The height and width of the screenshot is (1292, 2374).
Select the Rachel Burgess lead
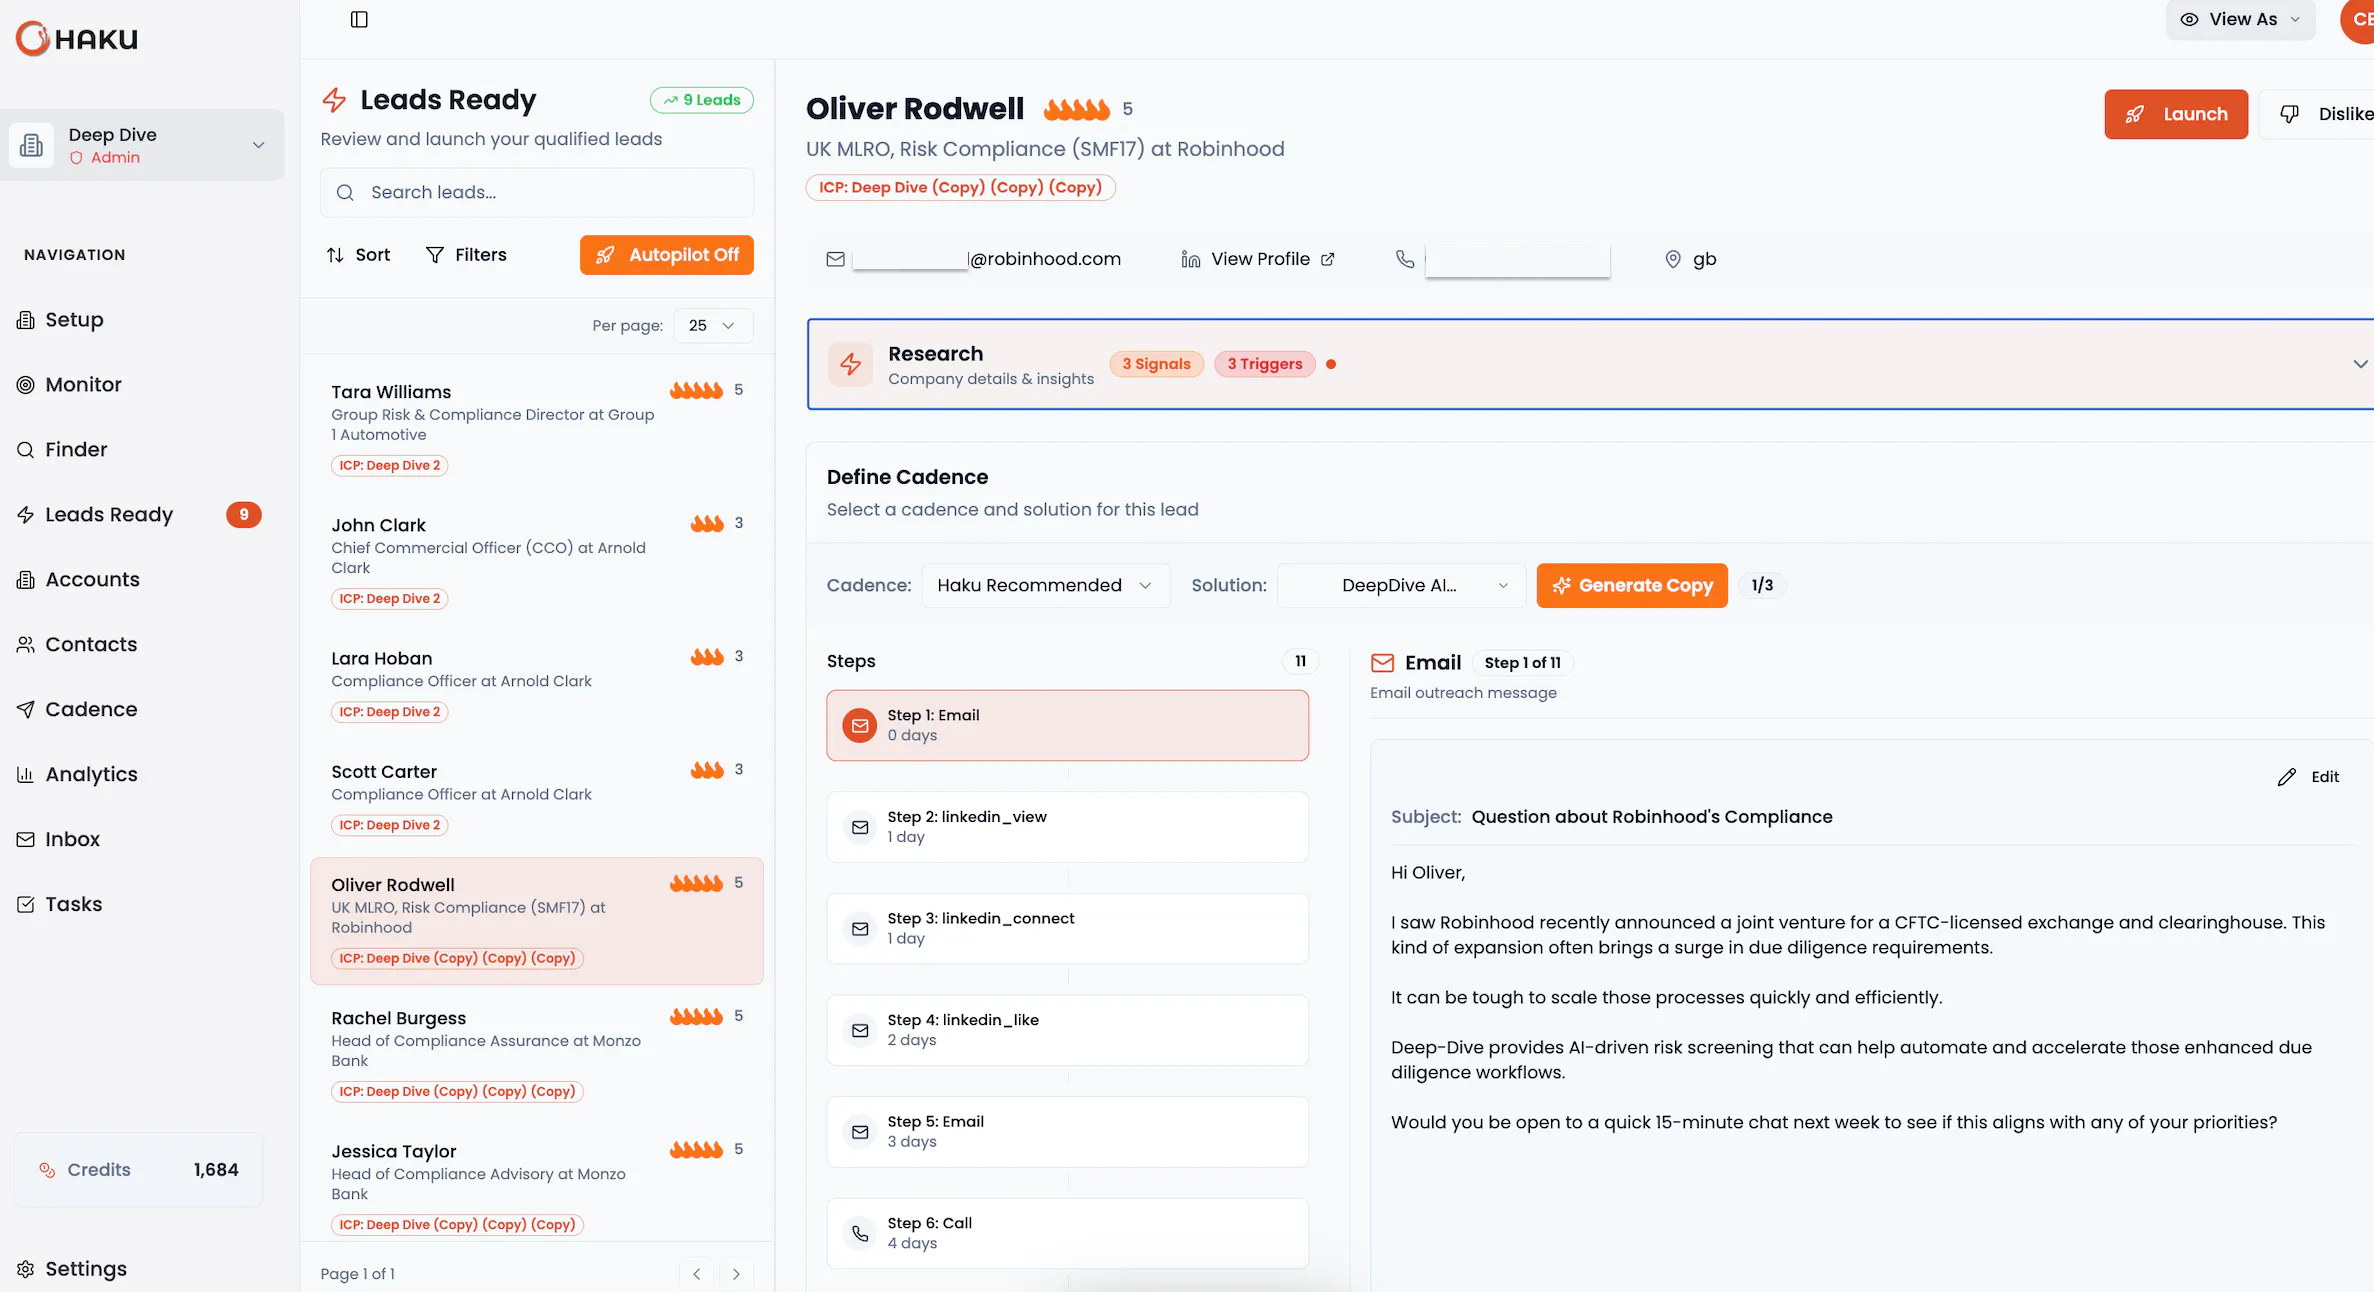click(x=537, y=1053)
